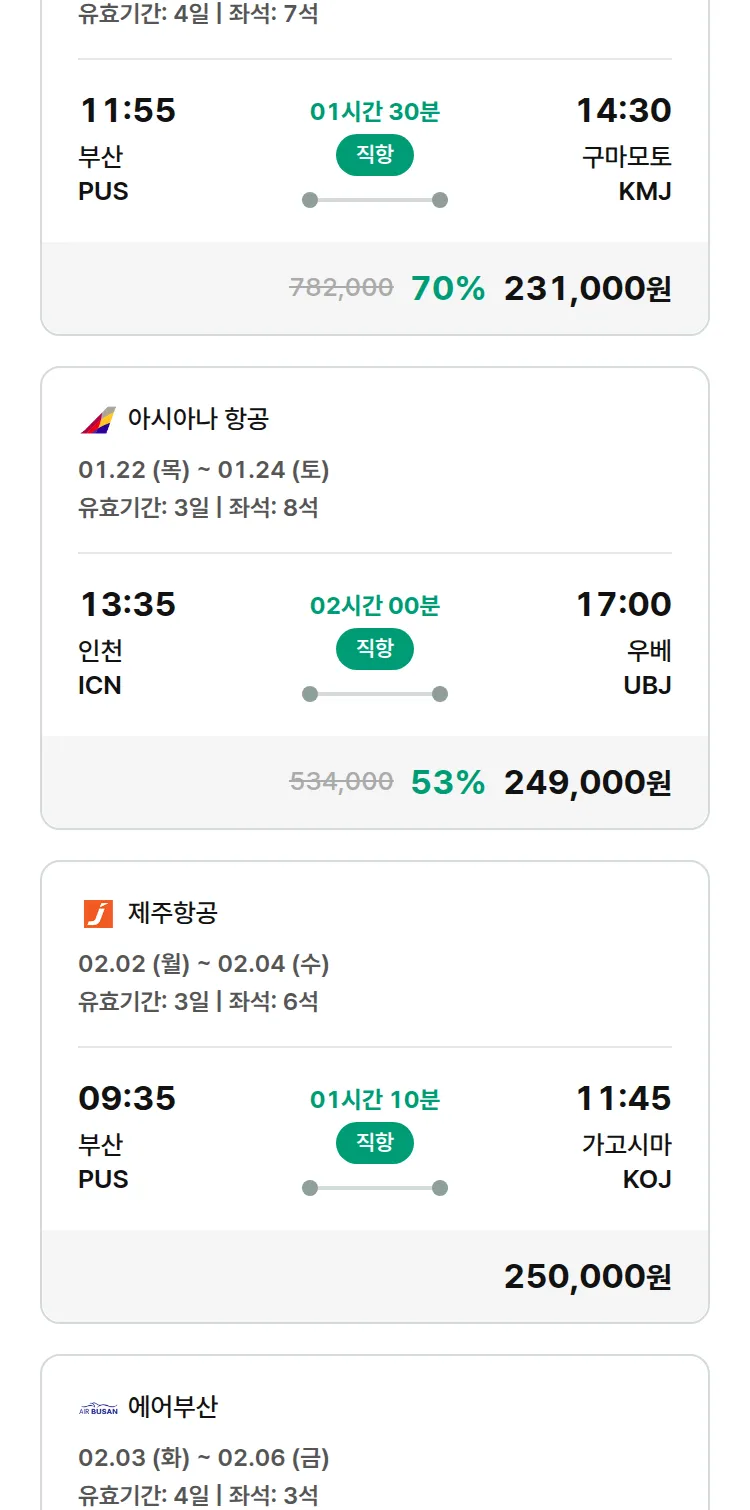Click the 09:35 Busan departure time

(x=128, y=1099)
